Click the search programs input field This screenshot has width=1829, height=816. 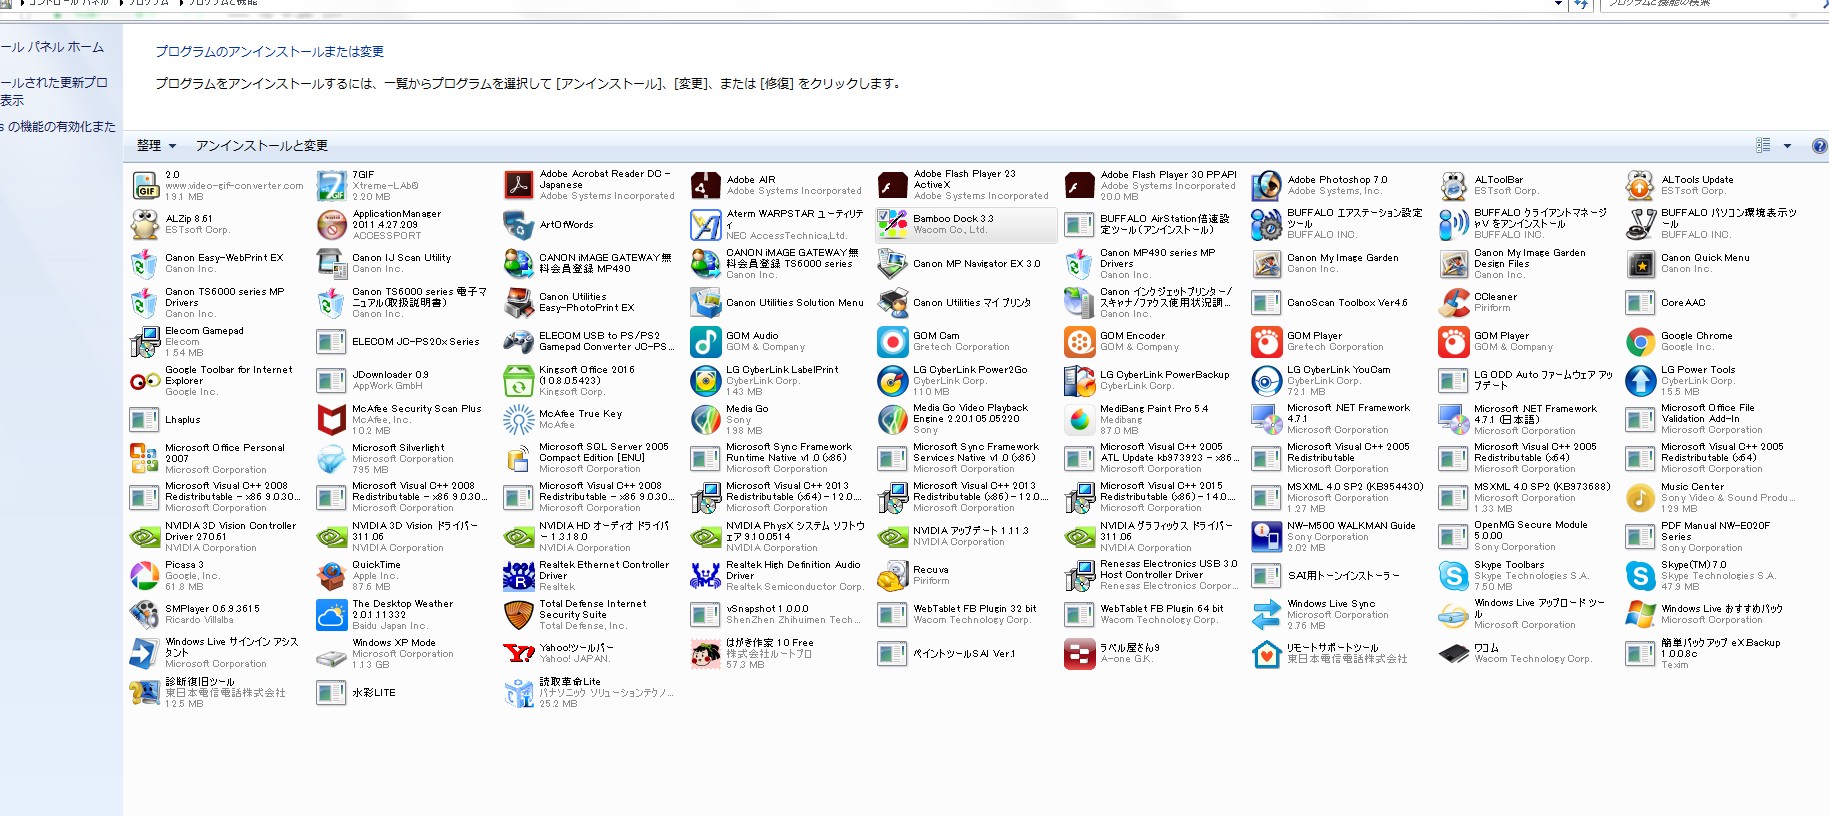[x=1710, y=4]
